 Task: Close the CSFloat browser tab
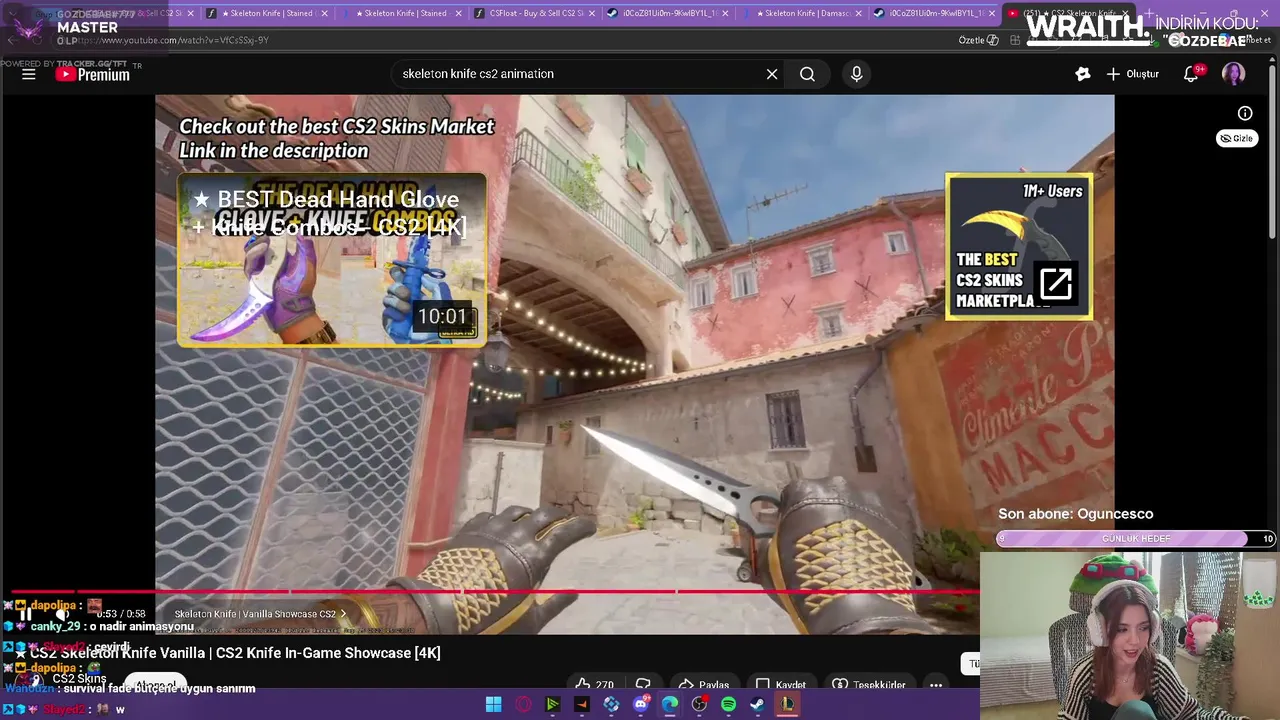593,13
